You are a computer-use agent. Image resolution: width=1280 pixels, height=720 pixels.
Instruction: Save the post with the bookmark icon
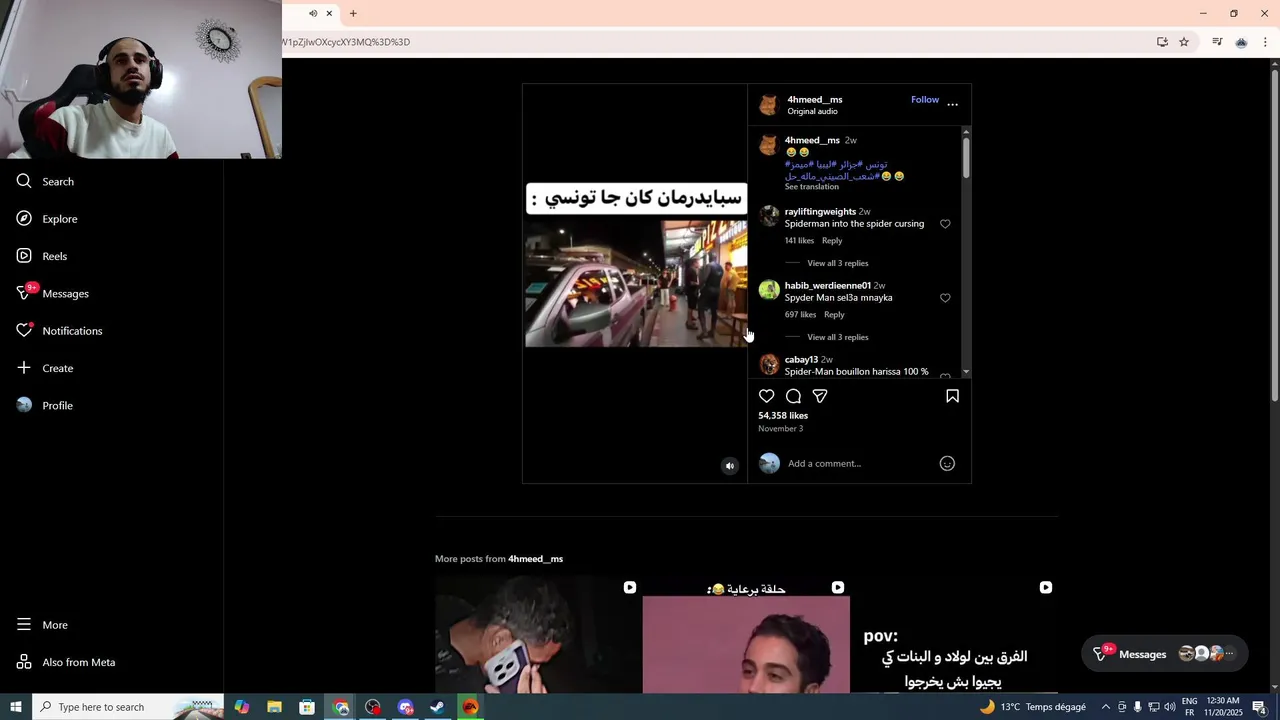[x=952, y=396]
